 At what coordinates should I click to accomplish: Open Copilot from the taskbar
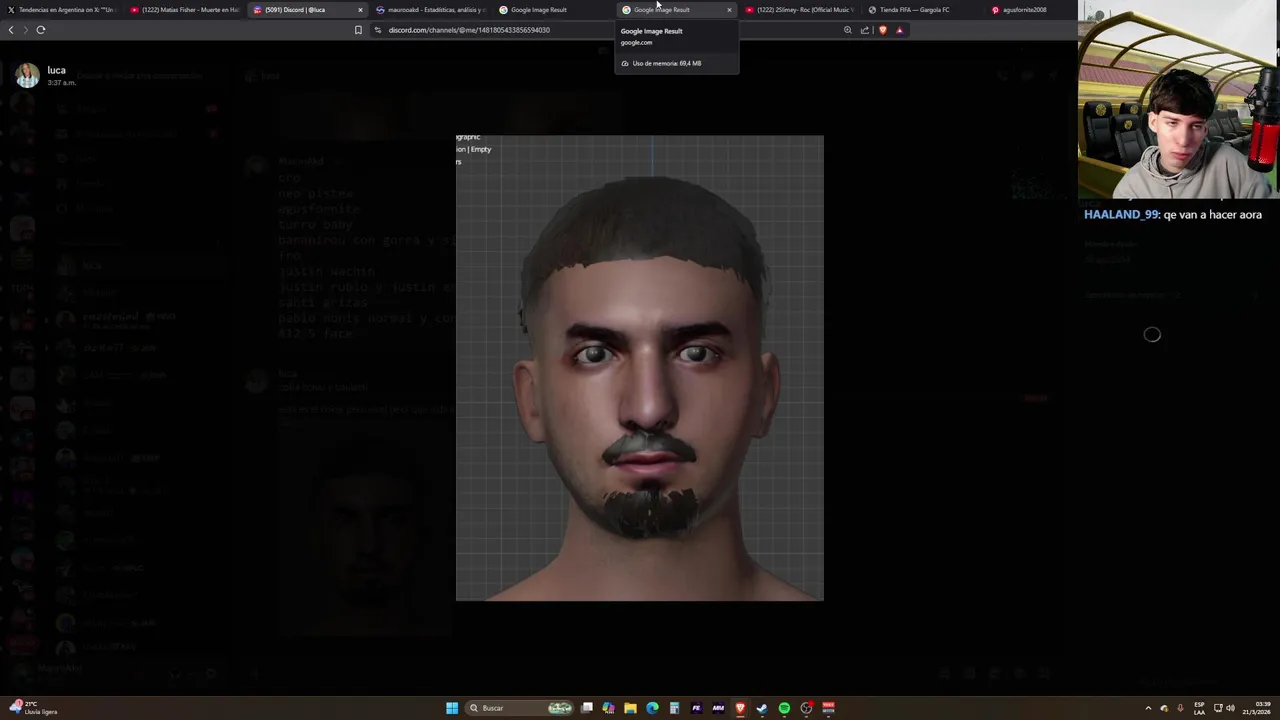pyautogui.click(x=608, y=708)
